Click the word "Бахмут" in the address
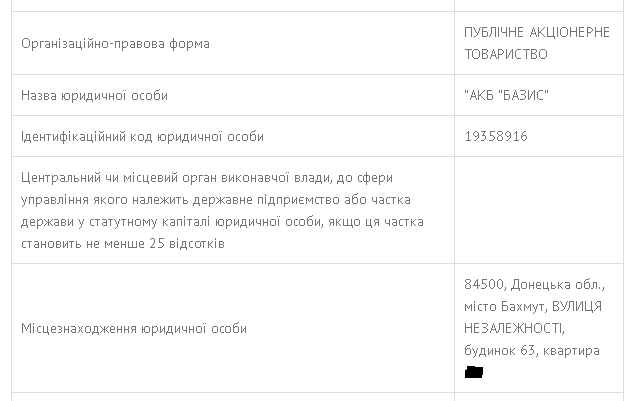Image resolution: width=635 pixels, height=401 pixels. pos(521,306)
